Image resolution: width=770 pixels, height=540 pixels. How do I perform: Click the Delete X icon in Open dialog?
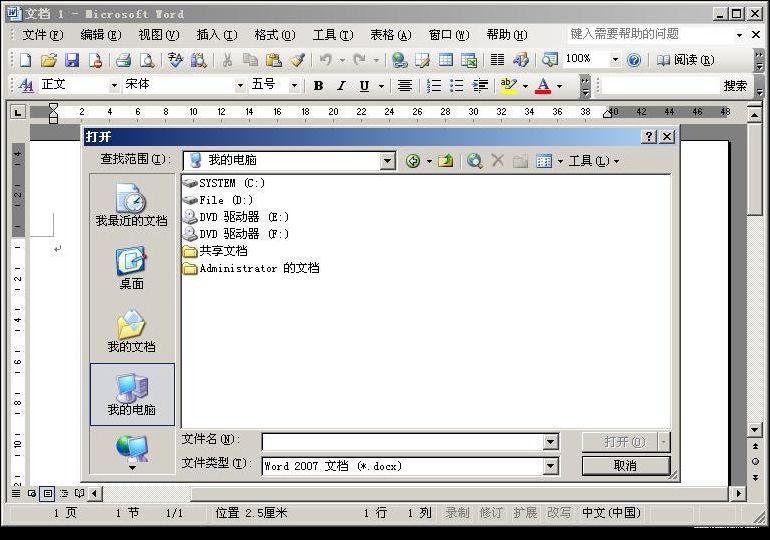tap(498, 161)
